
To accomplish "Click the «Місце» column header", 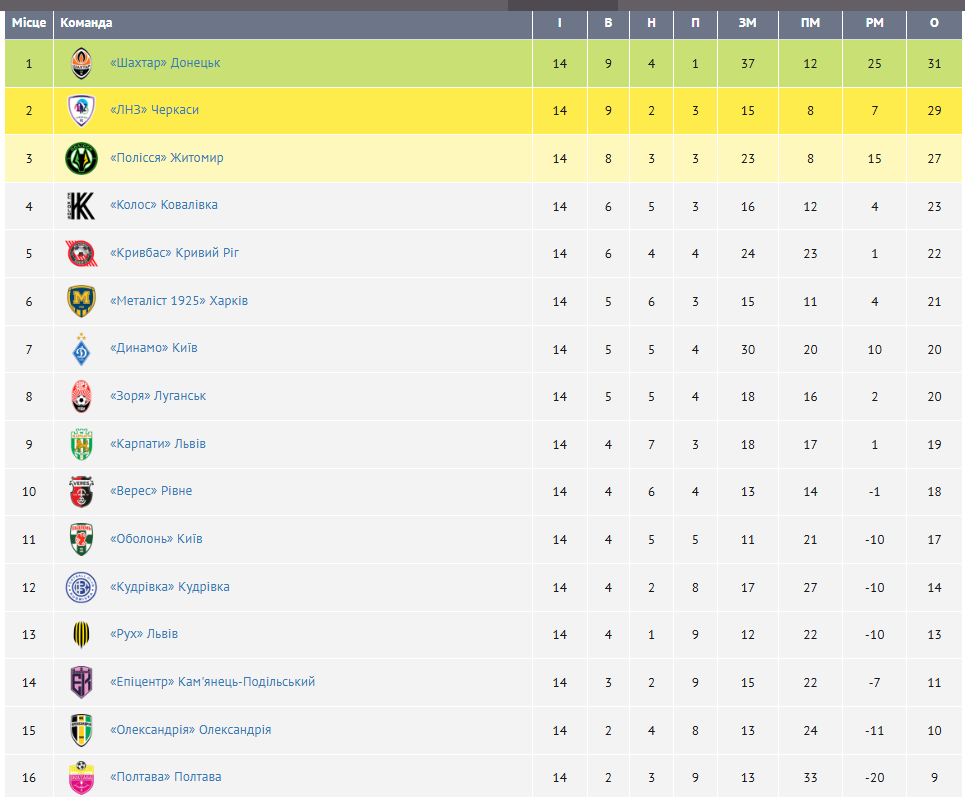I will pyautogui.click(x=29, y=23).
